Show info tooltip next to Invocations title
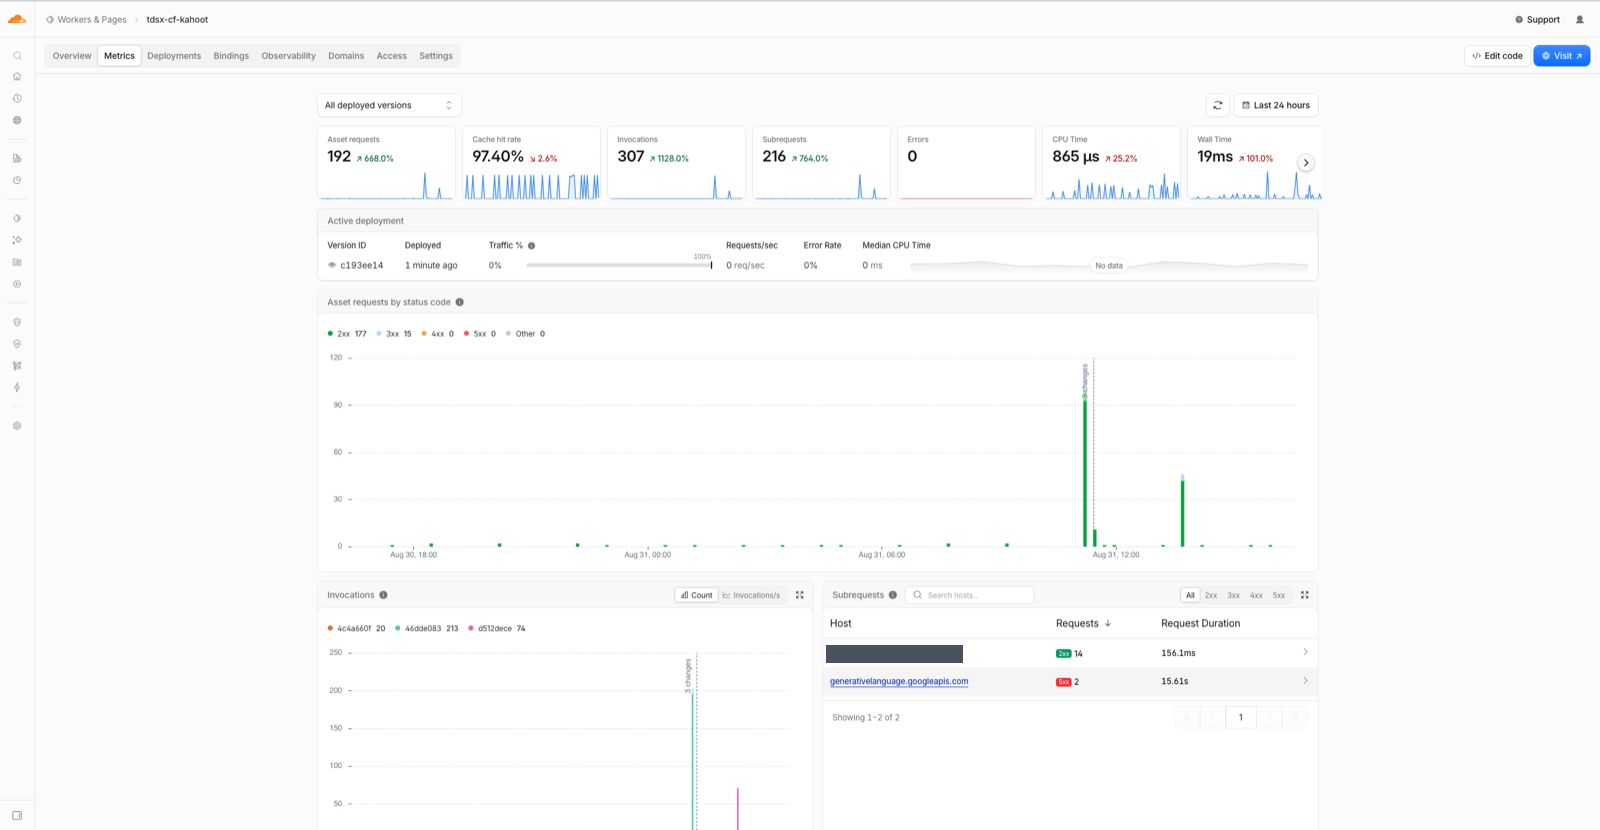The image size is (1600, 830). (383, 595)
